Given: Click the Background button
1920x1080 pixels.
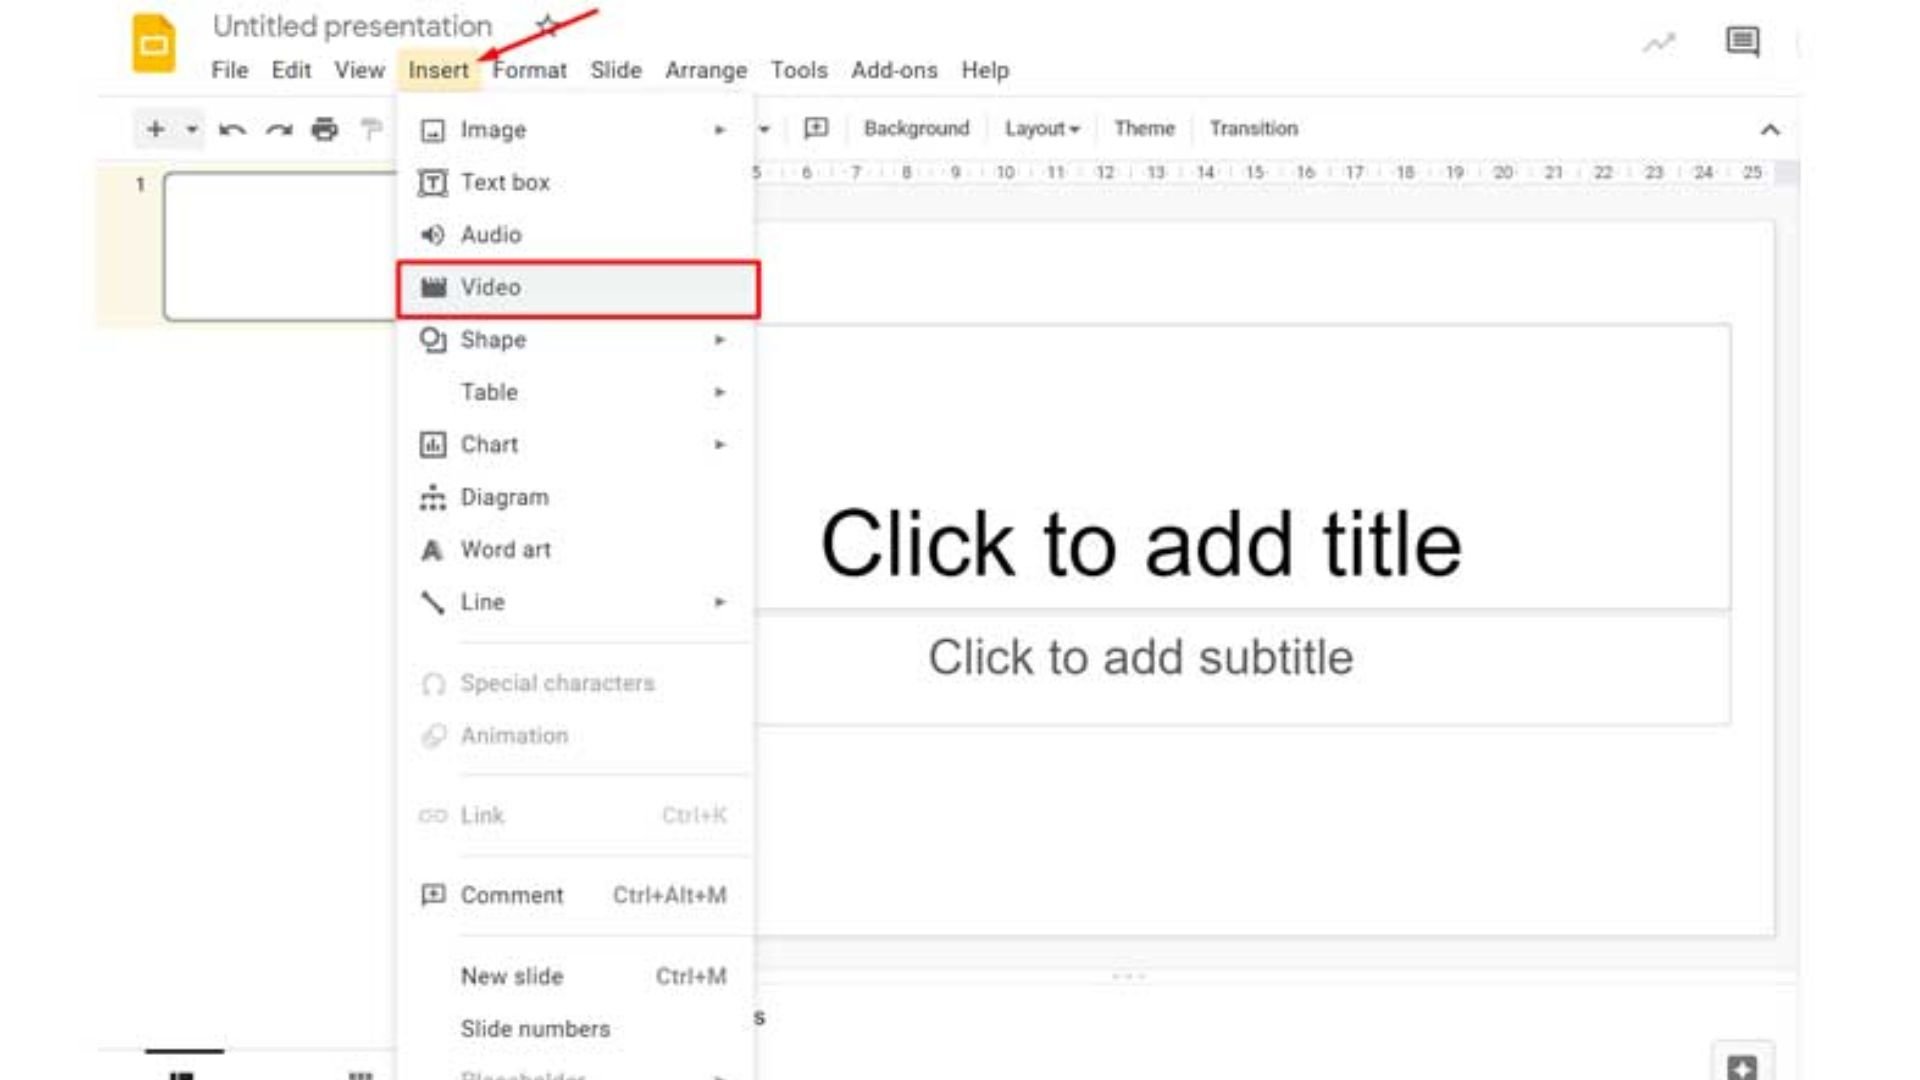Looking at the screenshot, I should click(916, 128).
